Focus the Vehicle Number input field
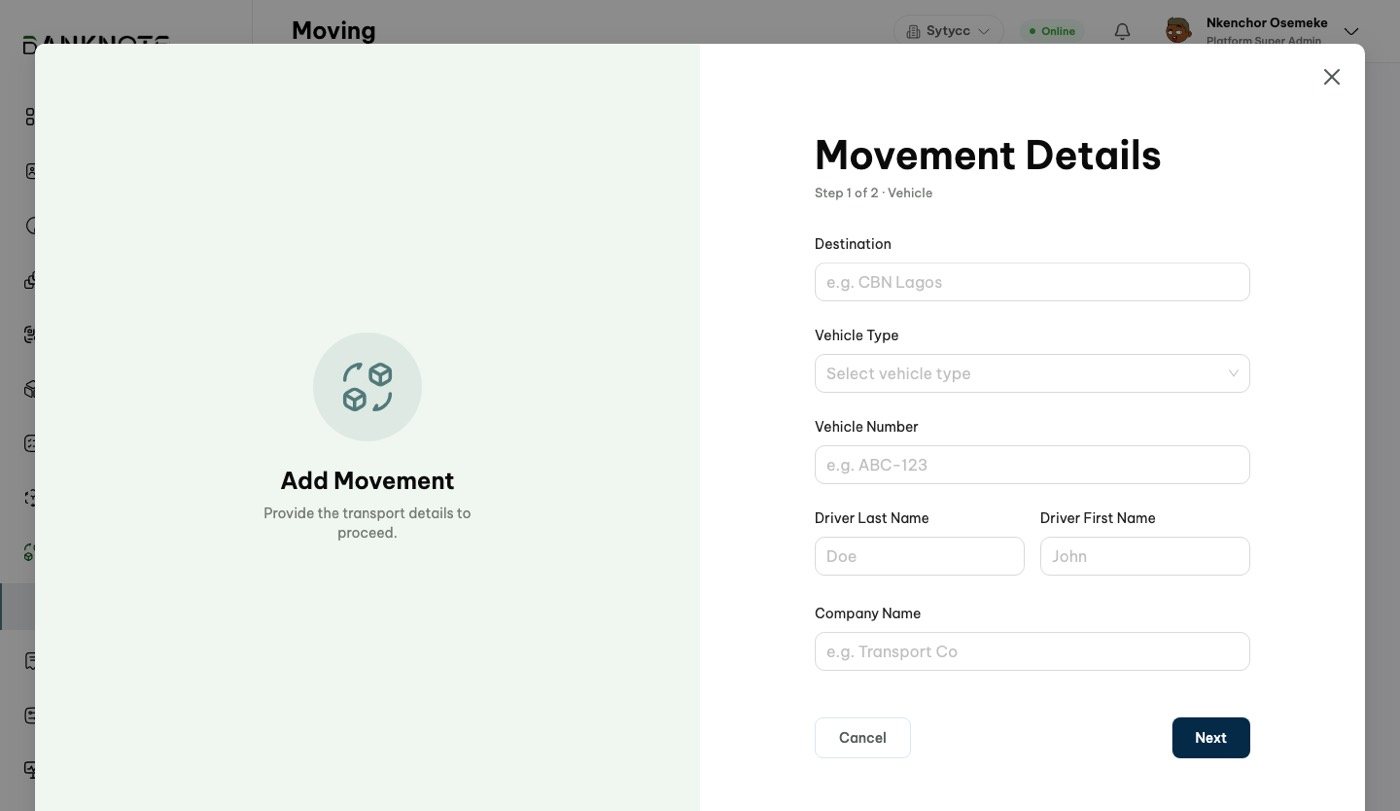The width and height of the screenshot is (1400, 811). pyautogui.click(x=1032, y=465)
